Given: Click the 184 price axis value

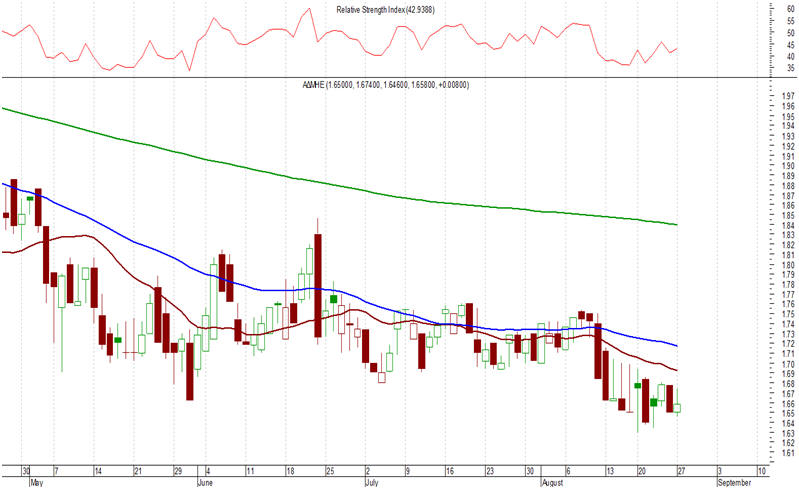Looking at the screenshot, I should tap(788, 226).
